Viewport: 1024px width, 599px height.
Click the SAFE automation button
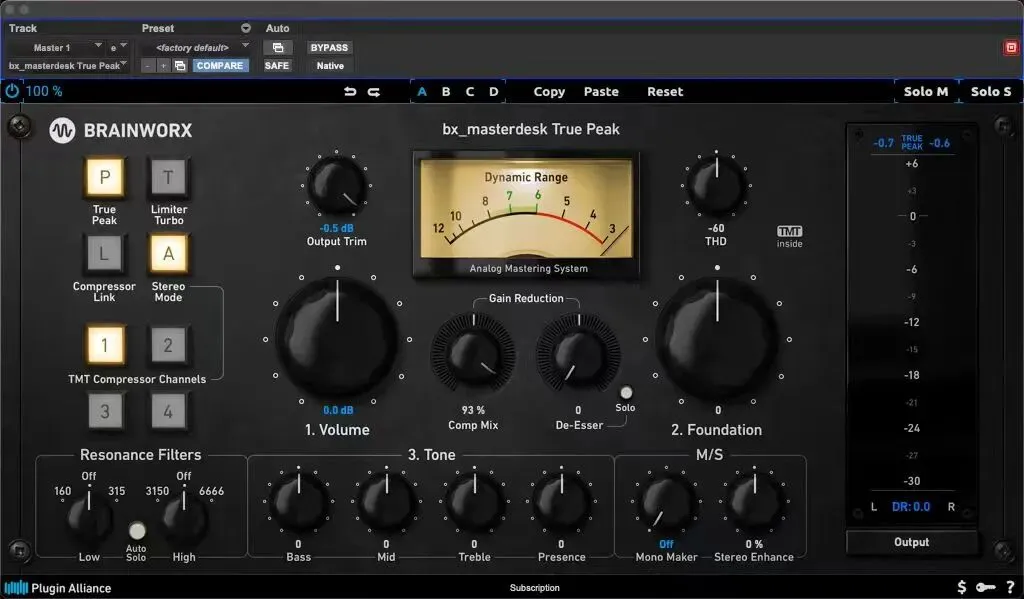pos(277,66)
